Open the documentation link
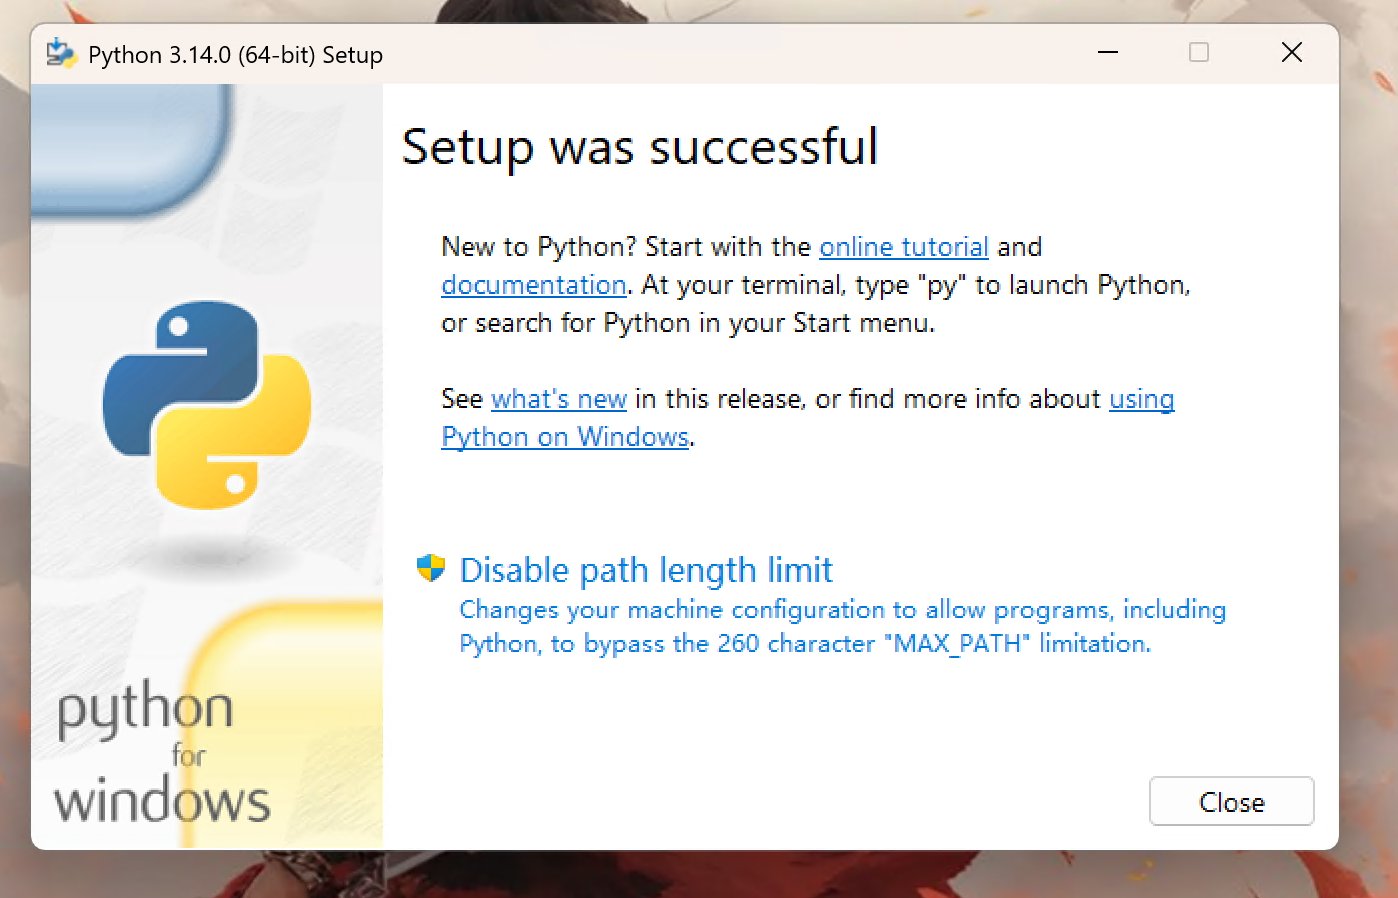1398x898 pixels. pos(534,285)
